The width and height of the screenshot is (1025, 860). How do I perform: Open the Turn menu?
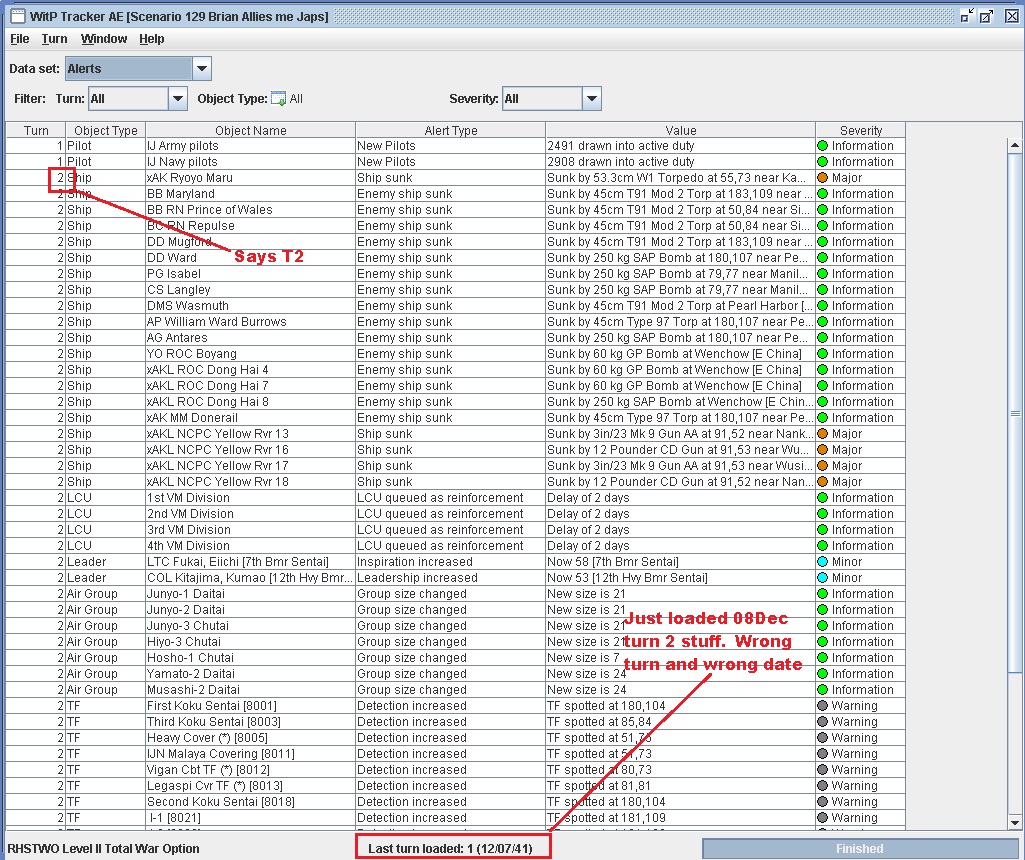[54, 39]
